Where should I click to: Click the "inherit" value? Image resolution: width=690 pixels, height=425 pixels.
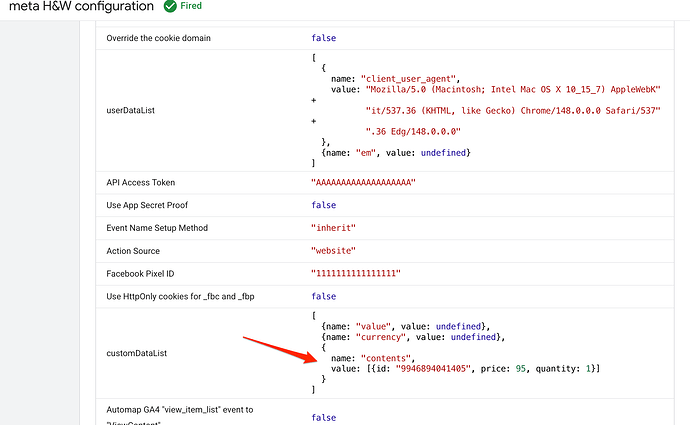pyautogui.click(x=333, y=228)
